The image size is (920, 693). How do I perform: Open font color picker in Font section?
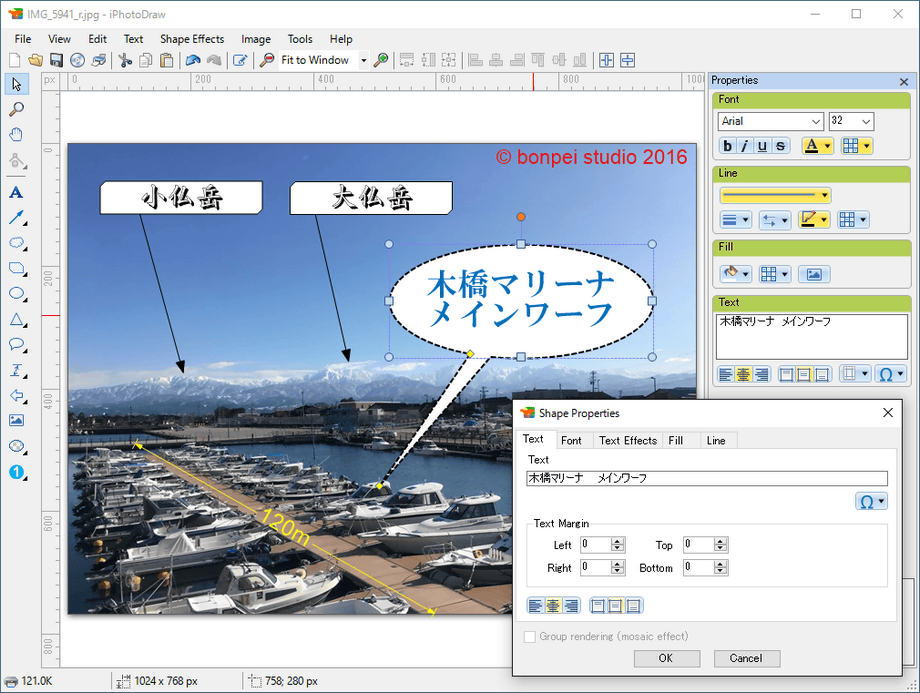point(817,146)
